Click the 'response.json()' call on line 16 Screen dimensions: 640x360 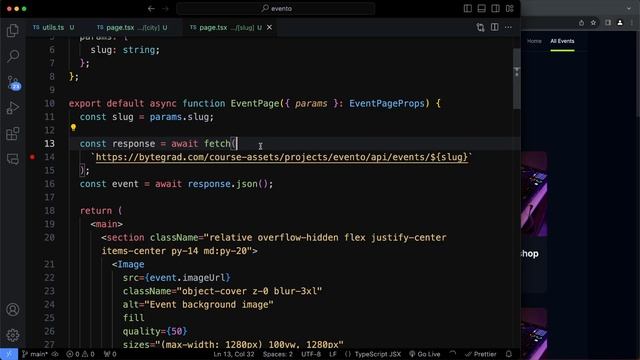(227, 184)
